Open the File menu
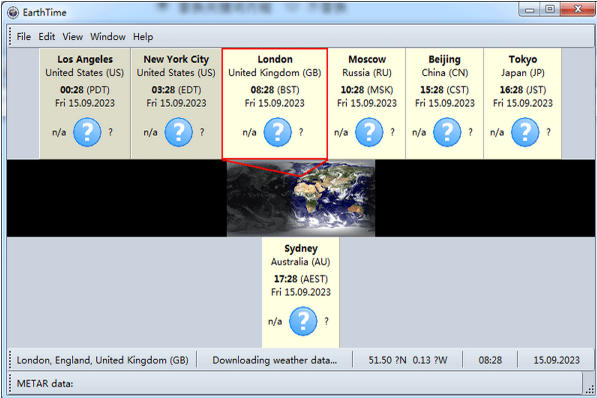Viewport: 597px width, 398px height. [24, 37]
